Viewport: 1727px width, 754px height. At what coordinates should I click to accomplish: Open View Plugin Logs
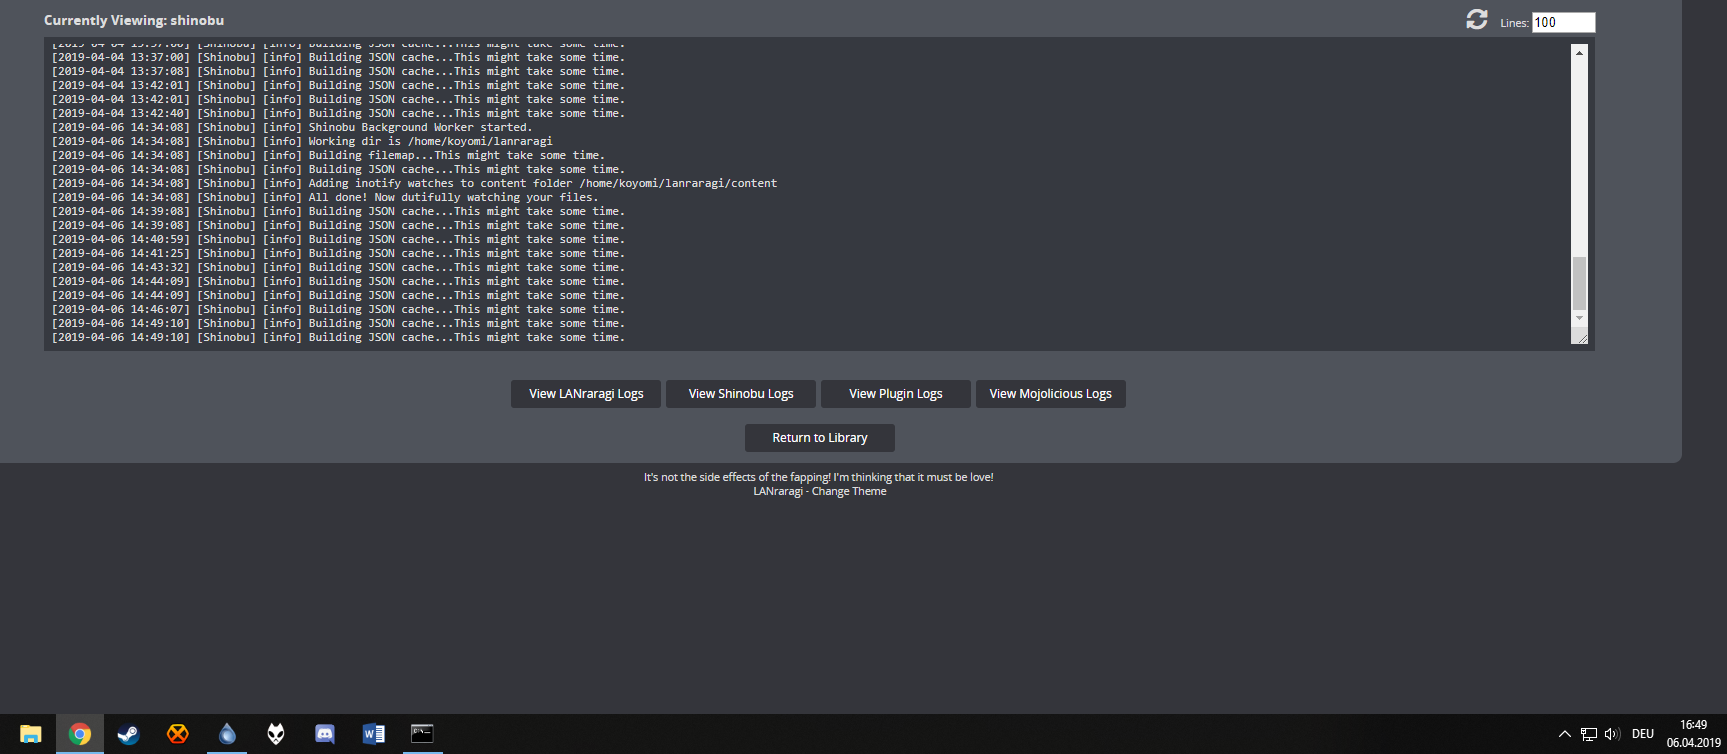(896, 394)
